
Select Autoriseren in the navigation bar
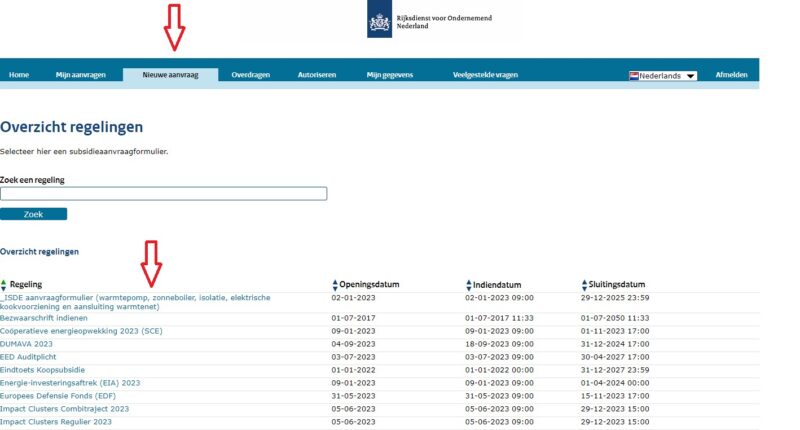[317, 75]
